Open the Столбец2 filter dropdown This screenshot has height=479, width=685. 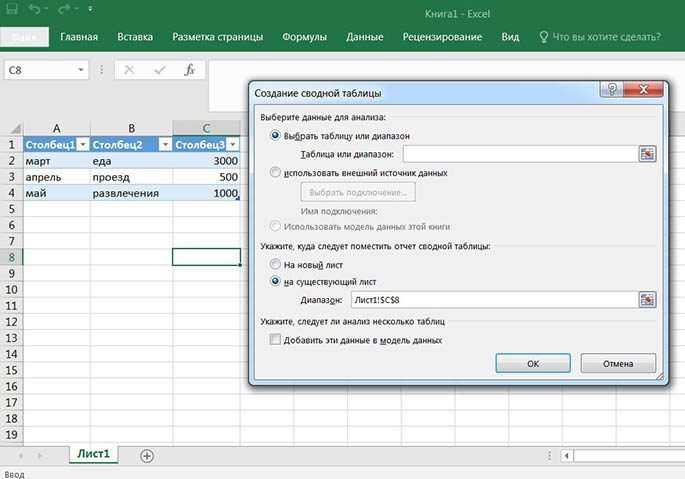click(x=165, y=144)
